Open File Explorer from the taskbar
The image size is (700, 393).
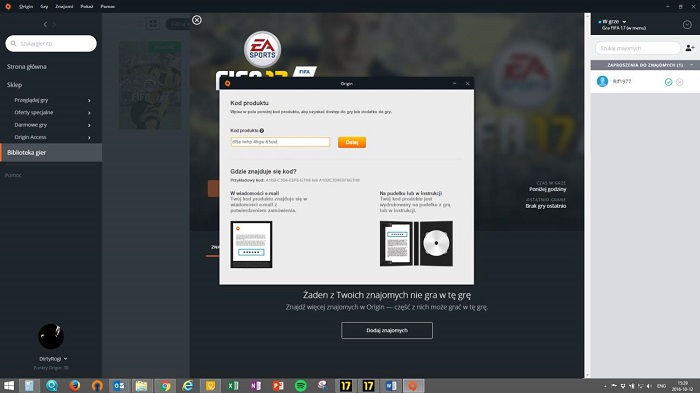click(x=142, y=385)
